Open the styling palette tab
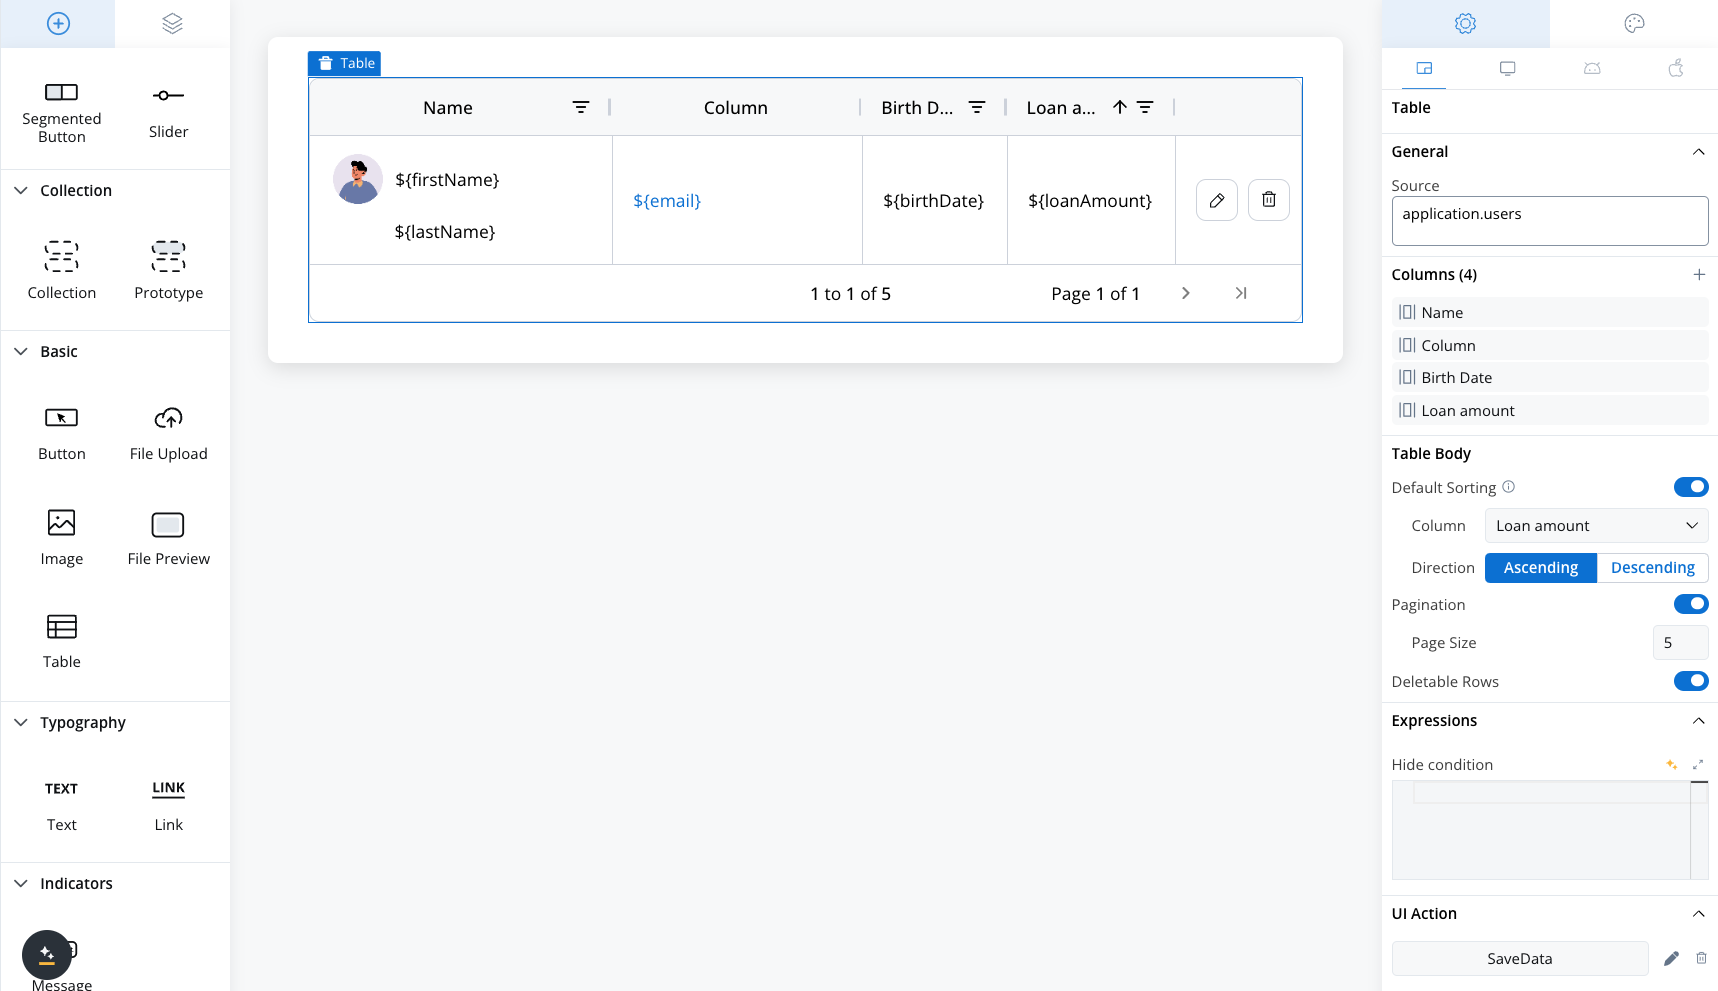This screenshot has height=991, width=1718. click(x=1634, y=23)
